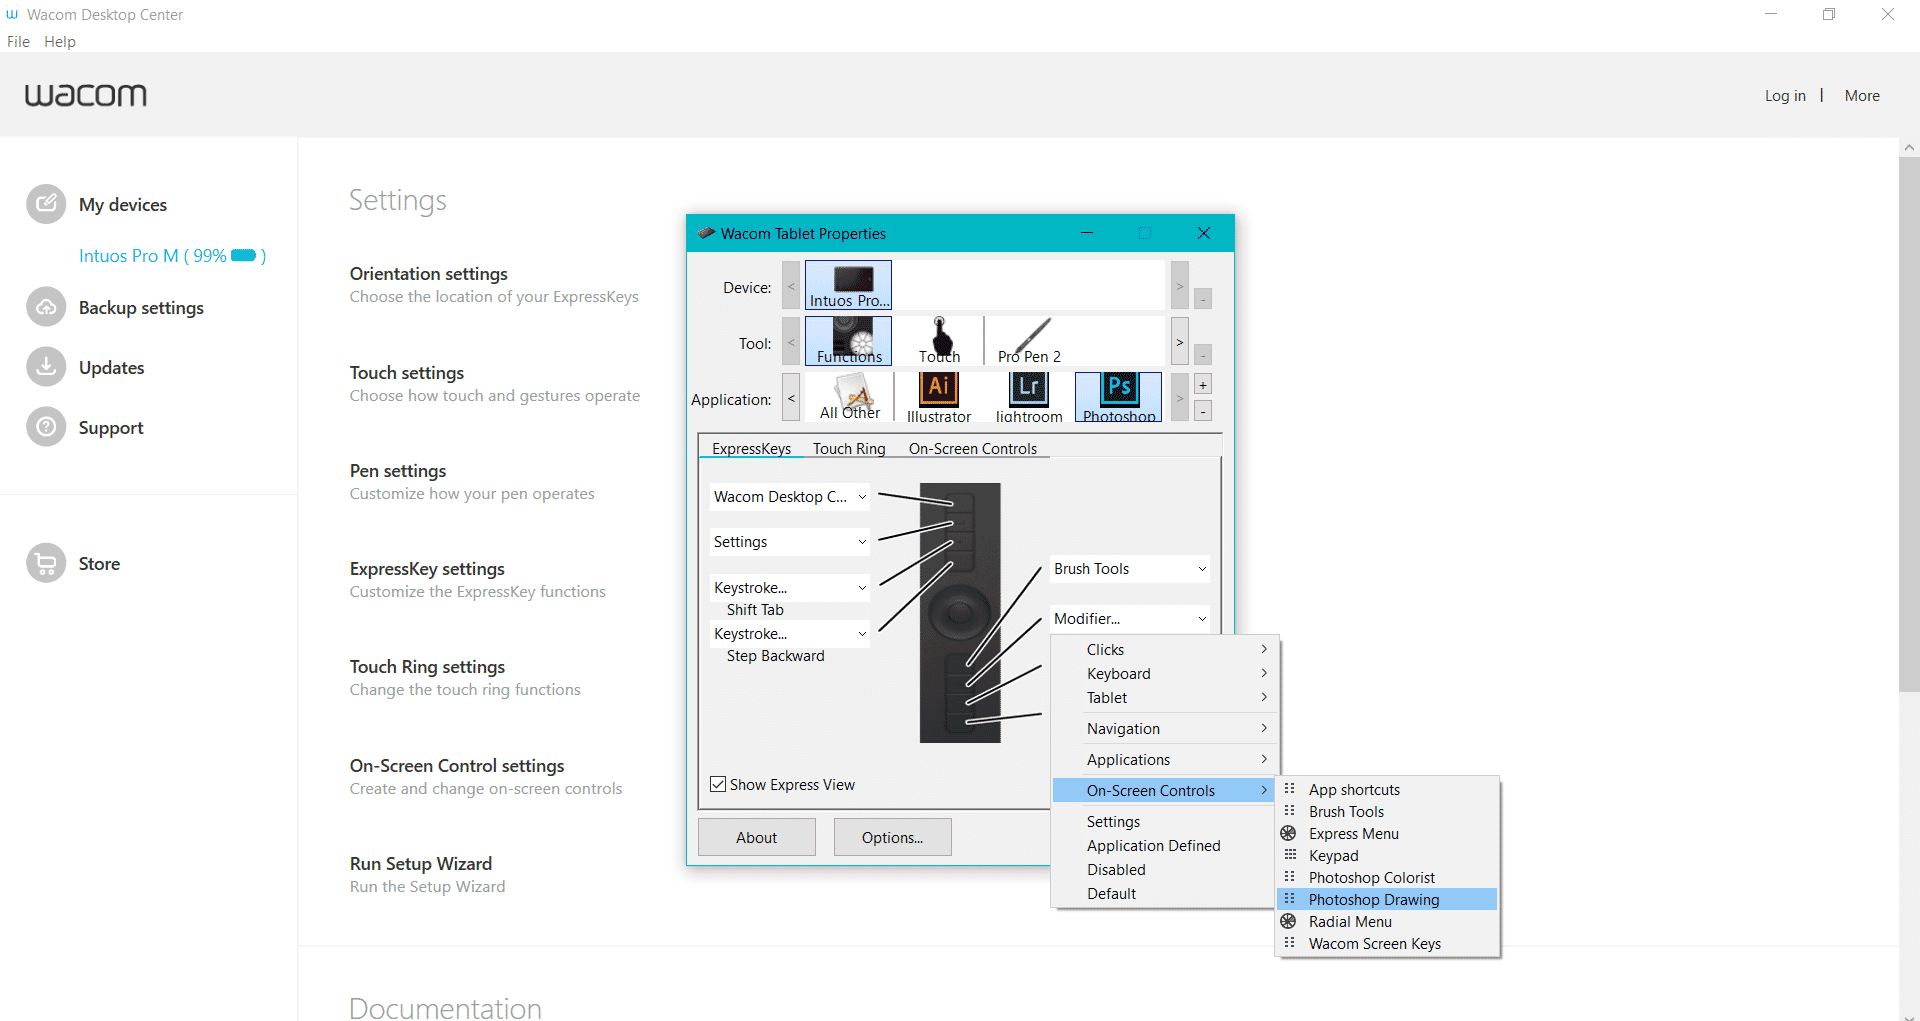
Task: Expand the Keyboard submenu
Action: 1164,674
